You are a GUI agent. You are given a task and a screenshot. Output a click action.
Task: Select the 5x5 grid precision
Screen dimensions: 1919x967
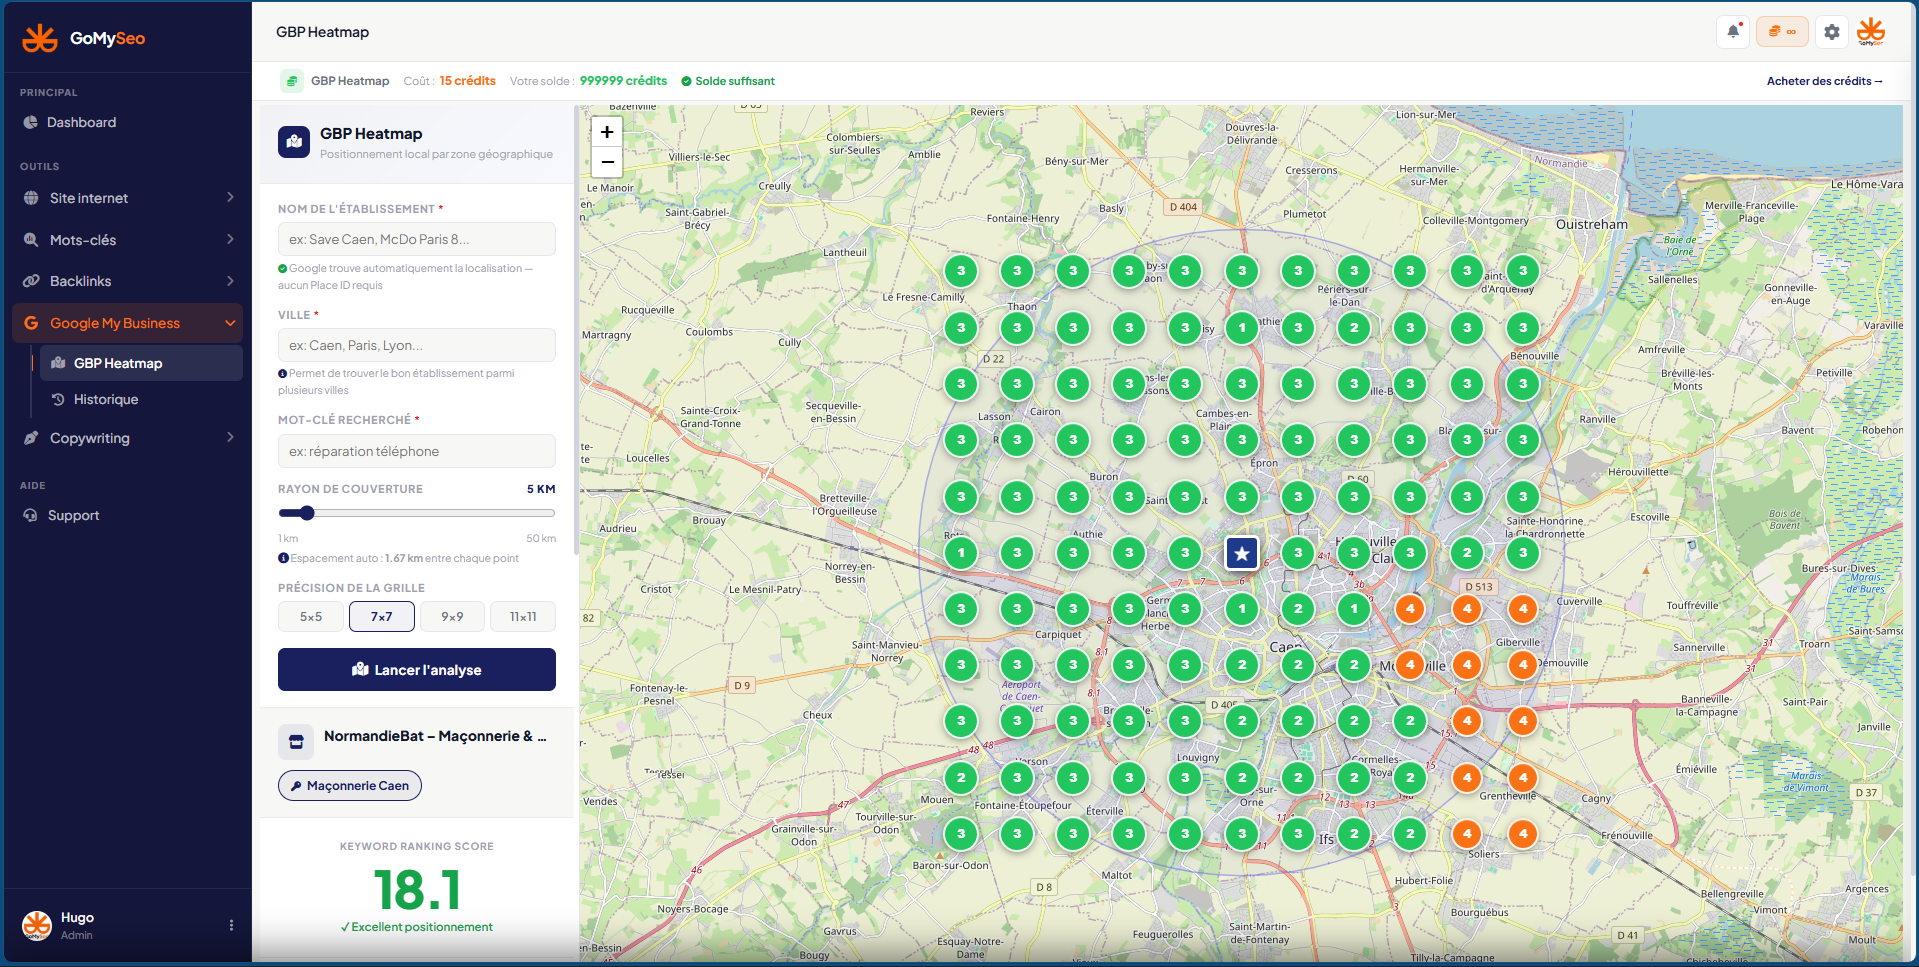pos(311,617)
